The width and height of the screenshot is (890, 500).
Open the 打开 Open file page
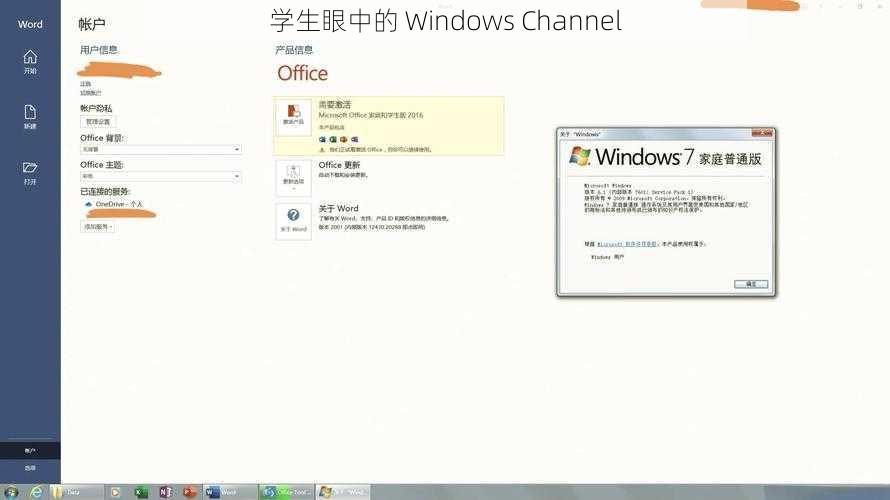coord(30,173)
